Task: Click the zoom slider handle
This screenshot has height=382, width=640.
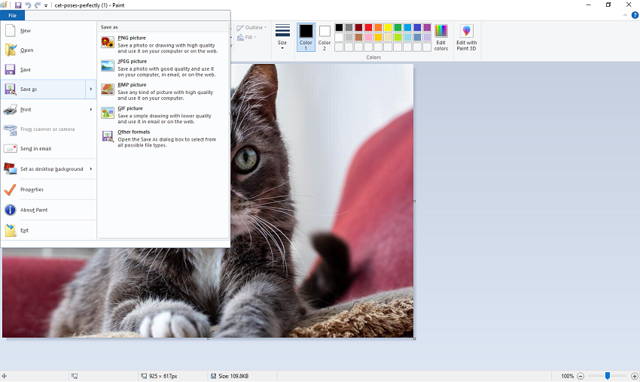Action: [607, 376]
